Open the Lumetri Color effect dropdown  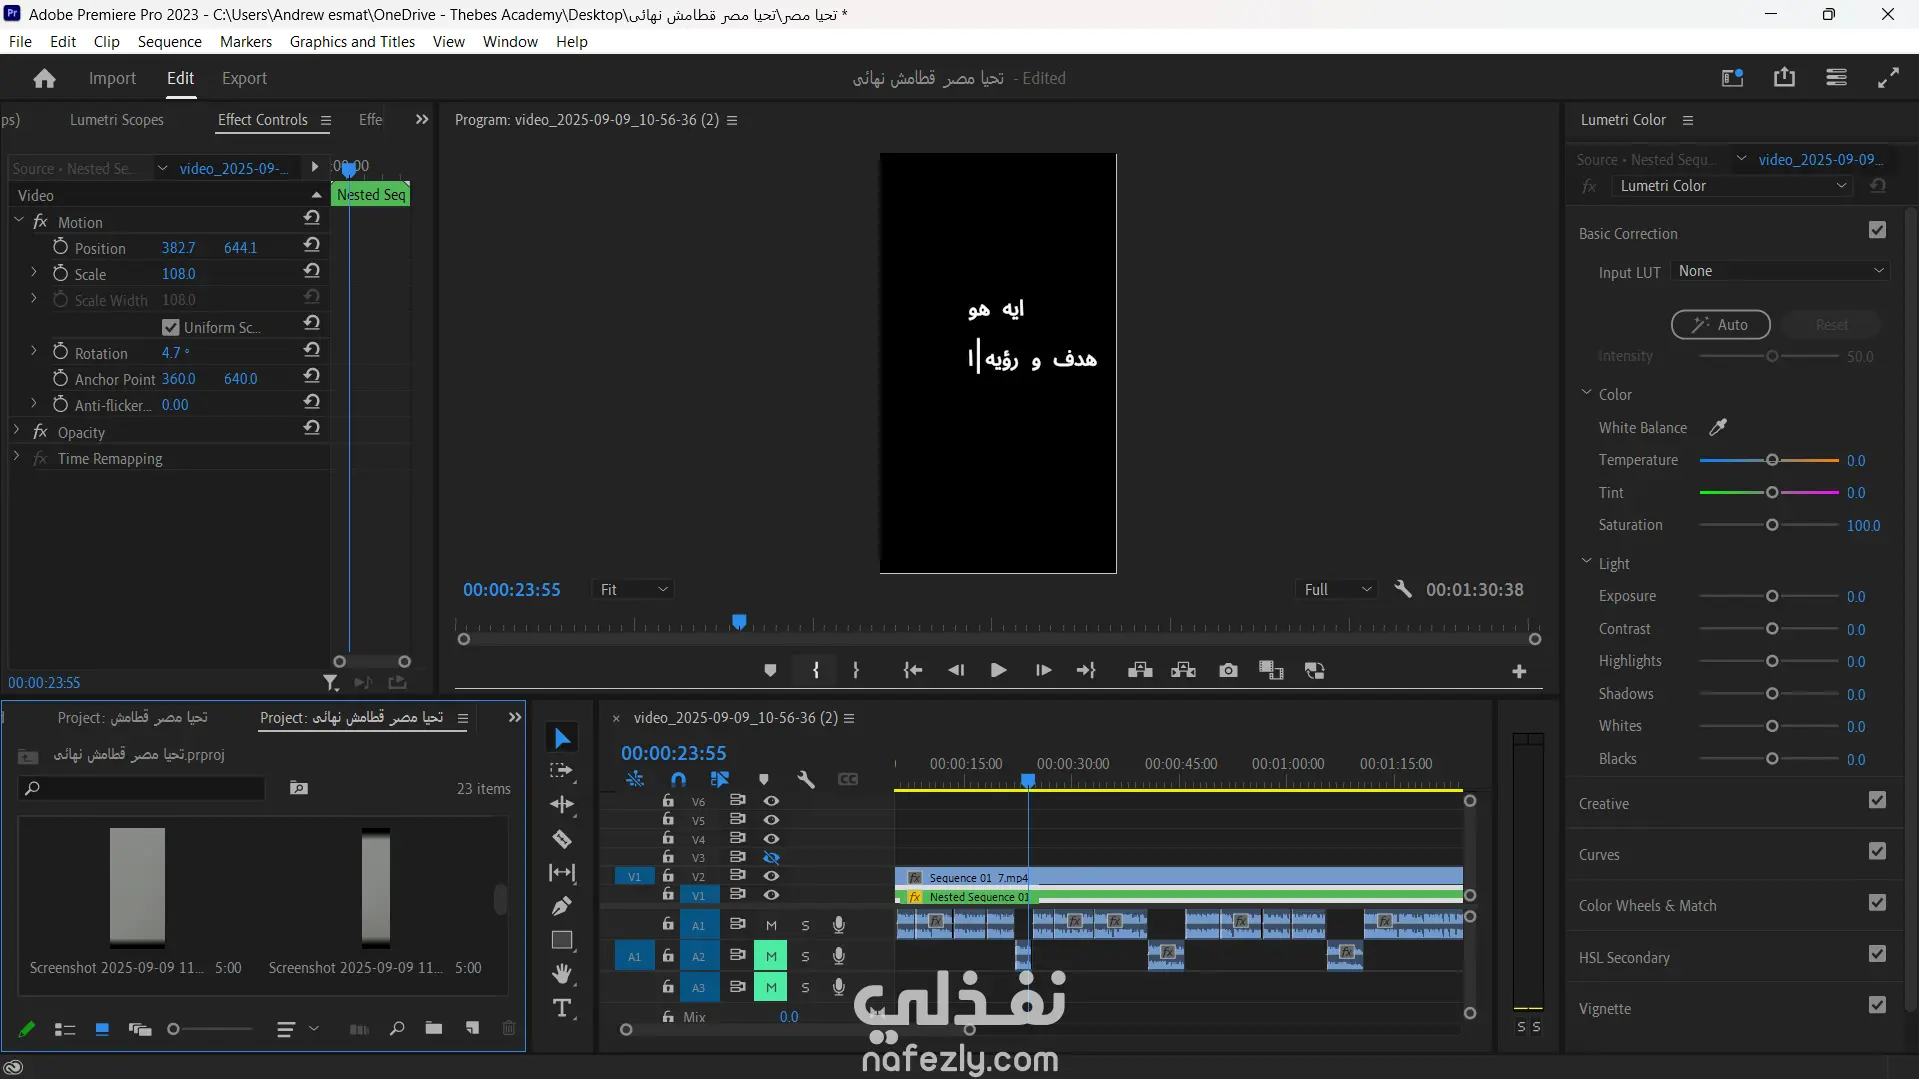click(1732, 186)
